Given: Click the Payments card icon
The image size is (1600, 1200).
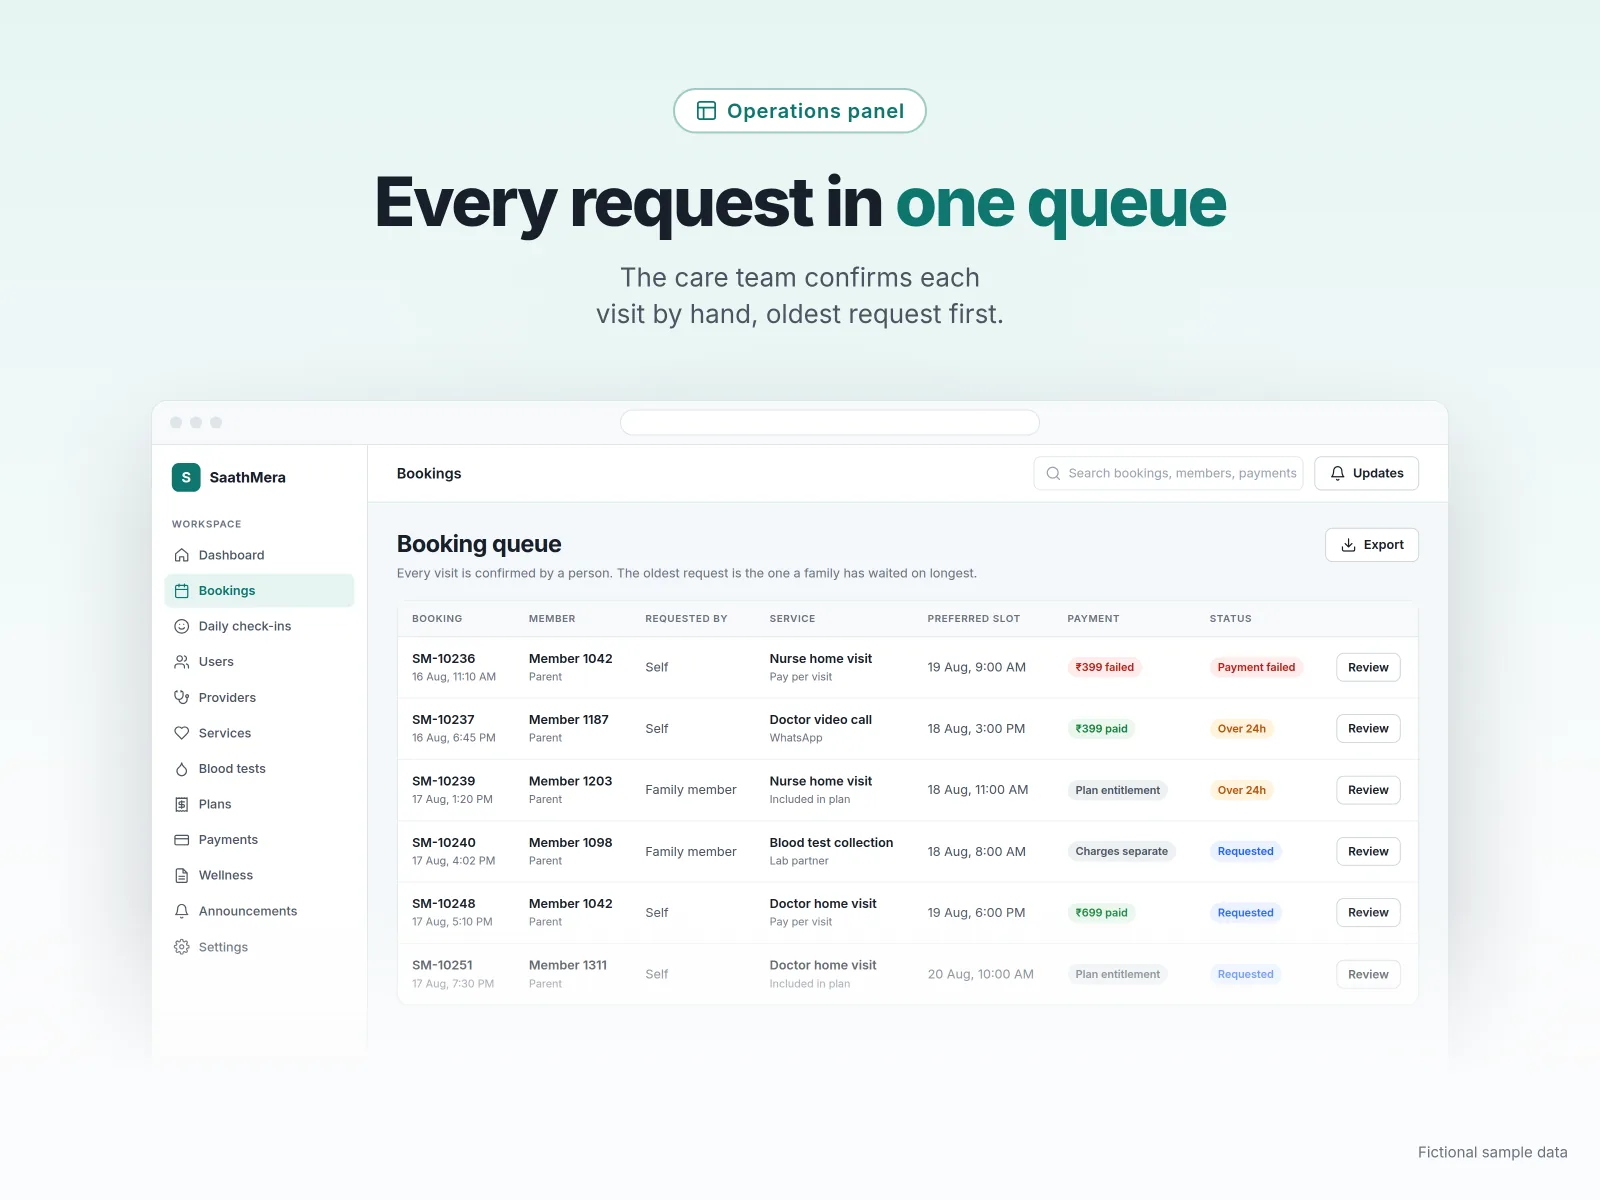Looking at the screenshot, I should pos(181,840).
